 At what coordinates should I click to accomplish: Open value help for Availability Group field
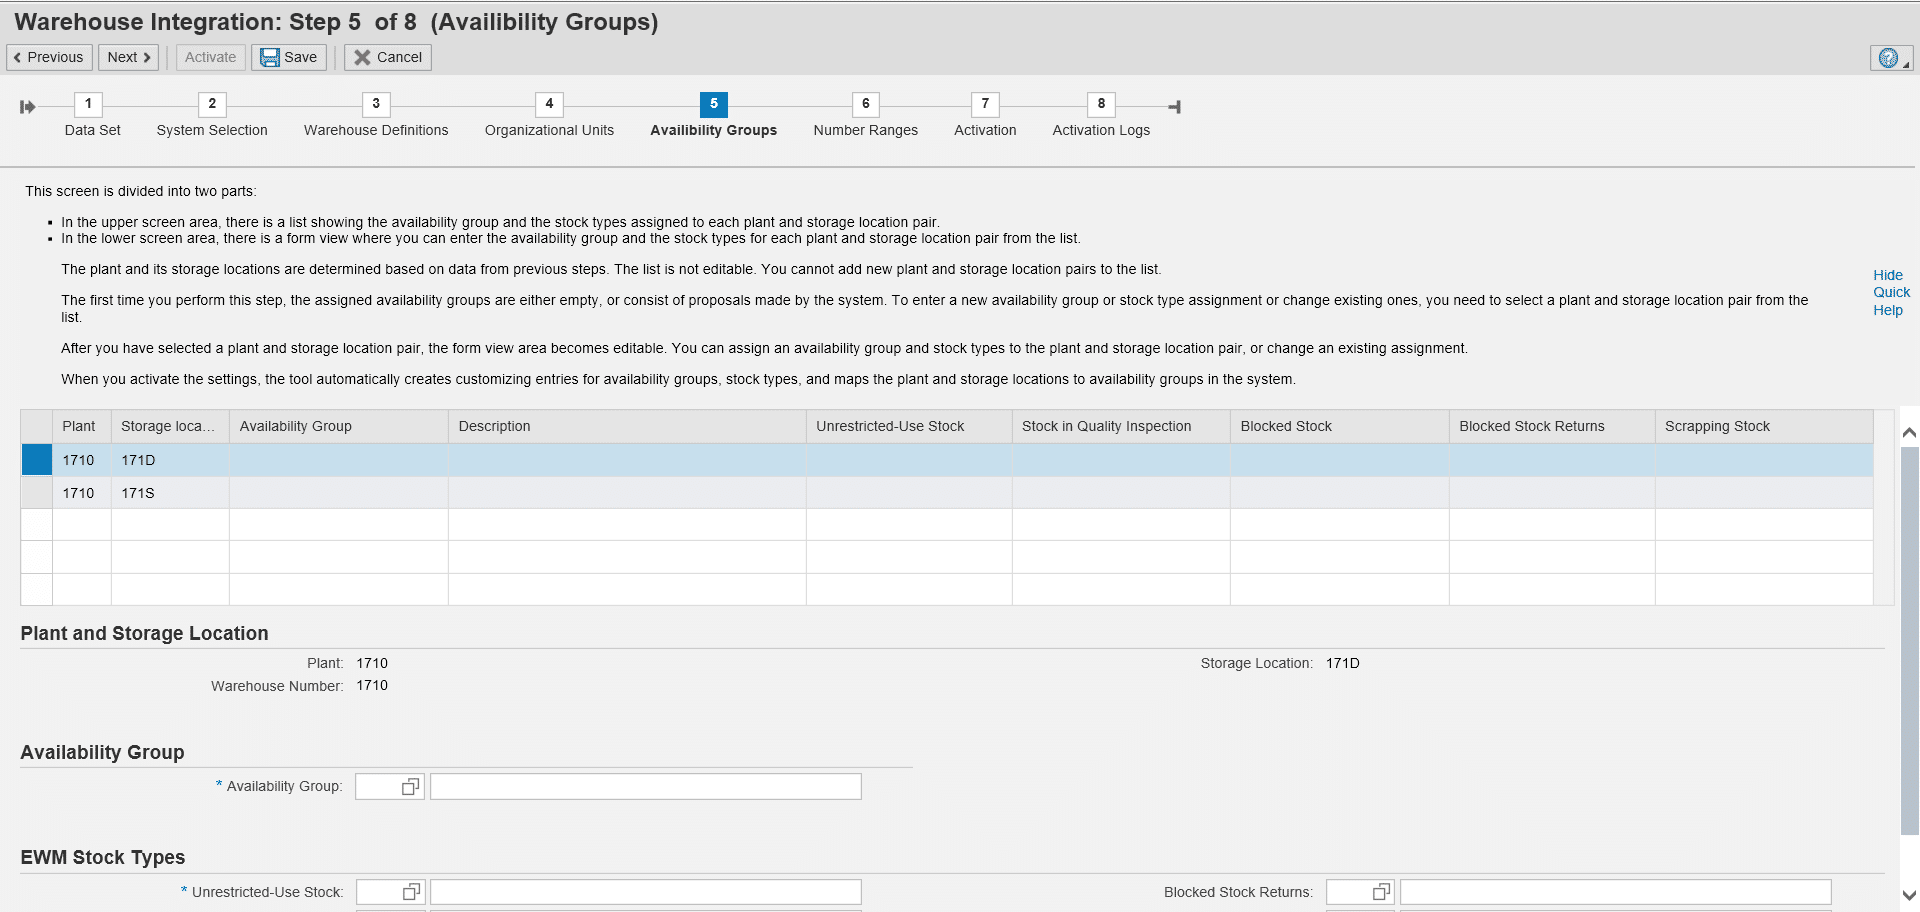410,787
